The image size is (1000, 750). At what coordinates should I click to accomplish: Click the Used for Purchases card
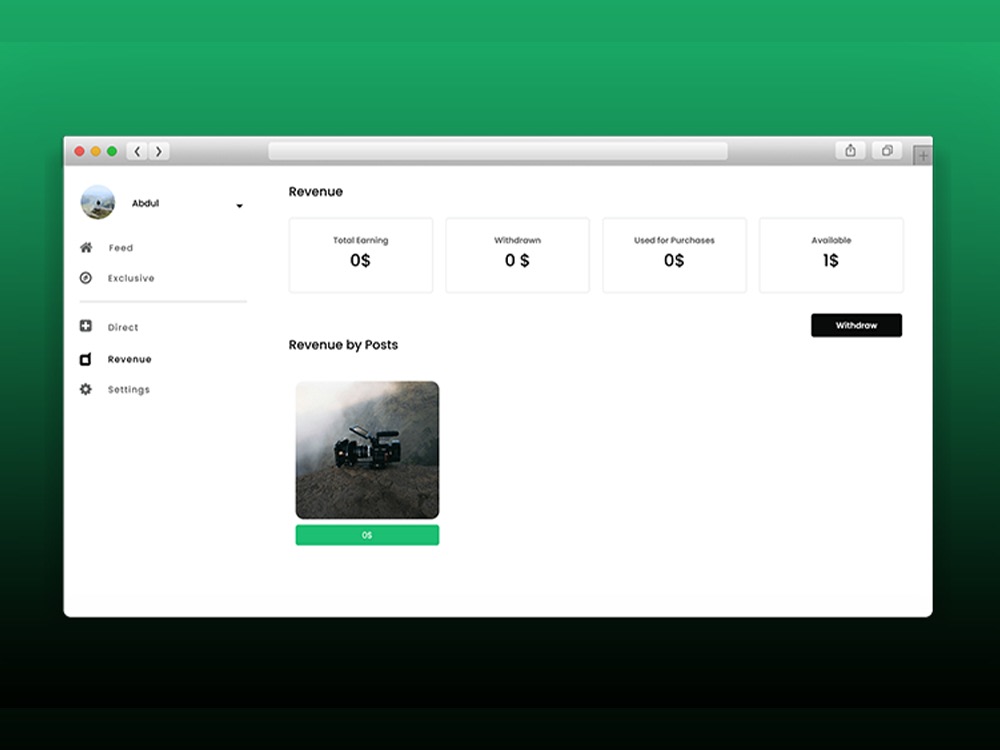(x=674, y=255)
